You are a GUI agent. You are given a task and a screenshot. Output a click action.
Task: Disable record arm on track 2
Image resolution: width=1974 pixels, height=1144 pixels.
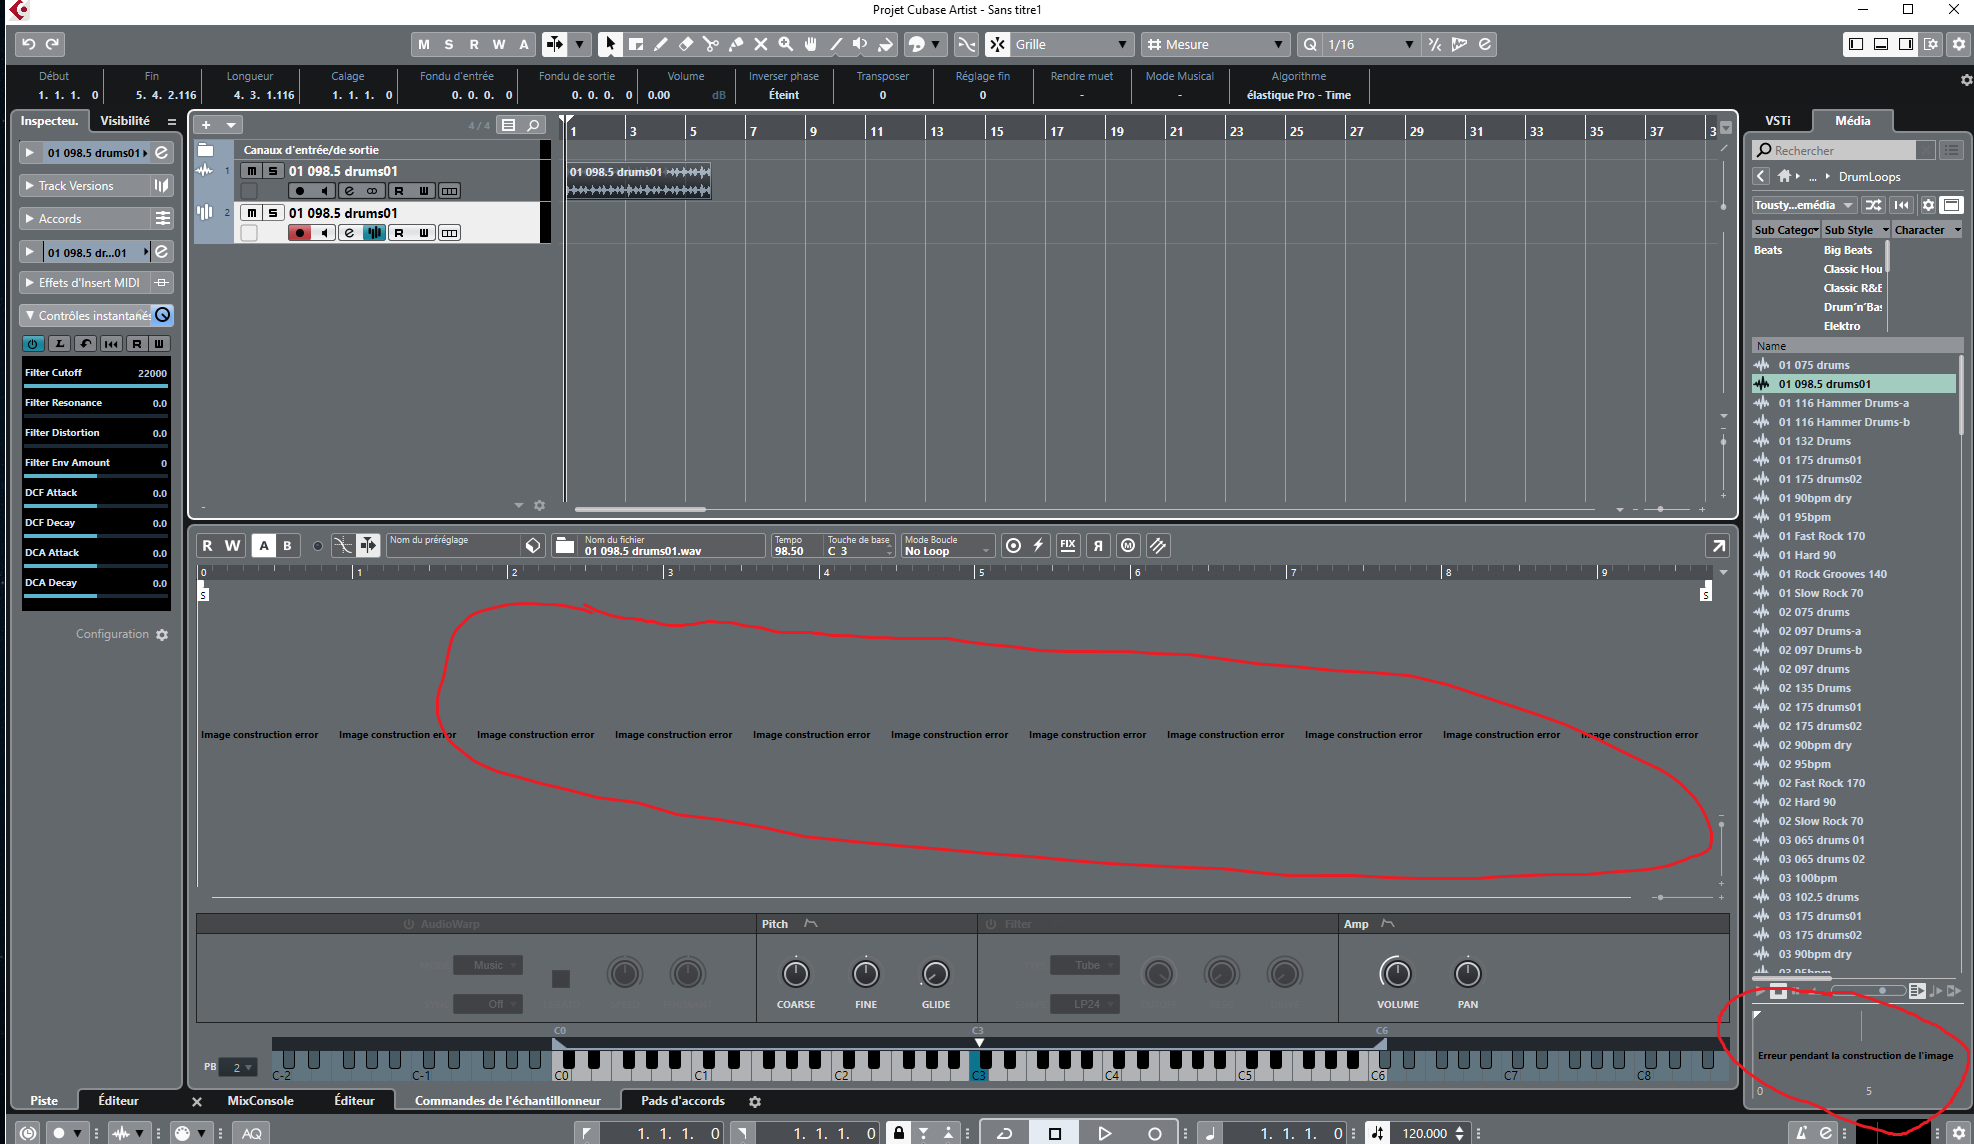click(299, 233)
